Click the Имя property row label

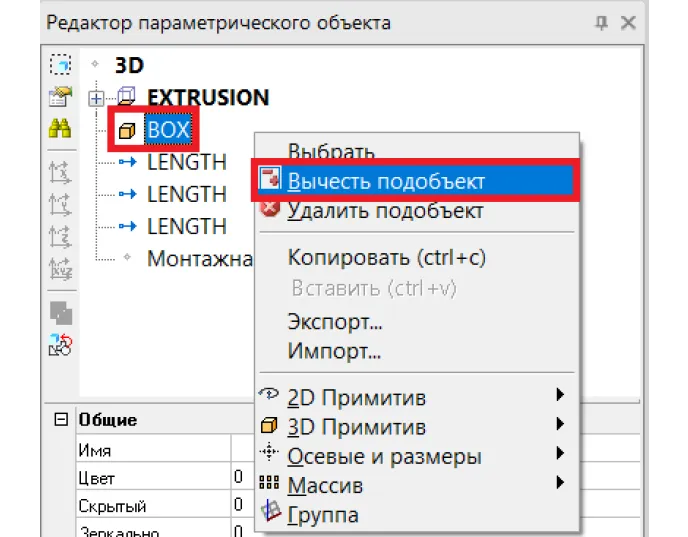[x=95, y=451]
